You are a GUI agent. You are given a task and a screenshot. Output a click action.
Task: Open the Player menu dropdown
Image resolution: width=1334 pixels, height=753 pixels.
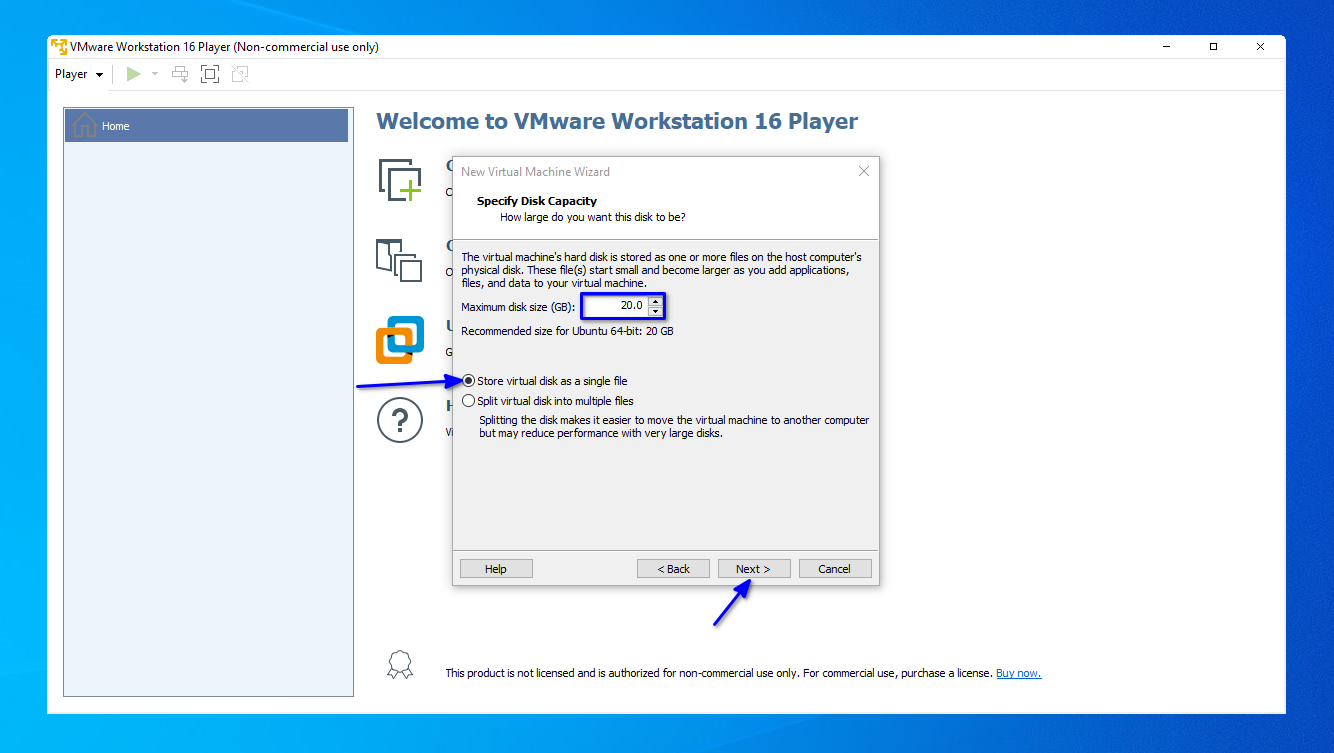(x=79, y=74)
